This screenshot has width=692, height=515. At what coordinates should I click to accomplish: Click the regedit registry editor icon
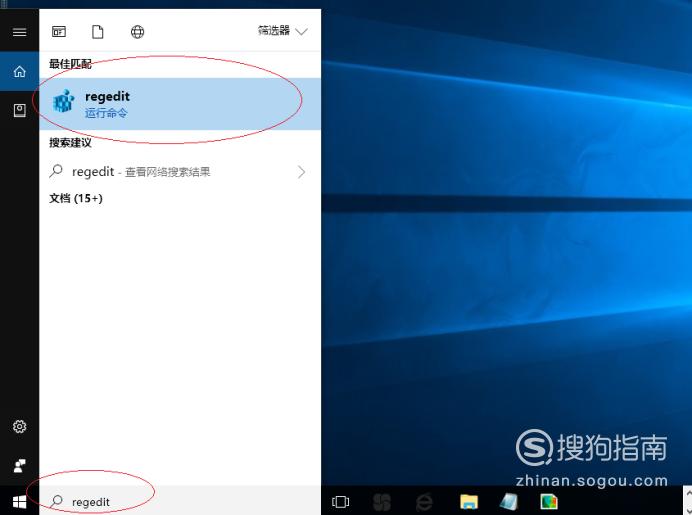[64, 101]
